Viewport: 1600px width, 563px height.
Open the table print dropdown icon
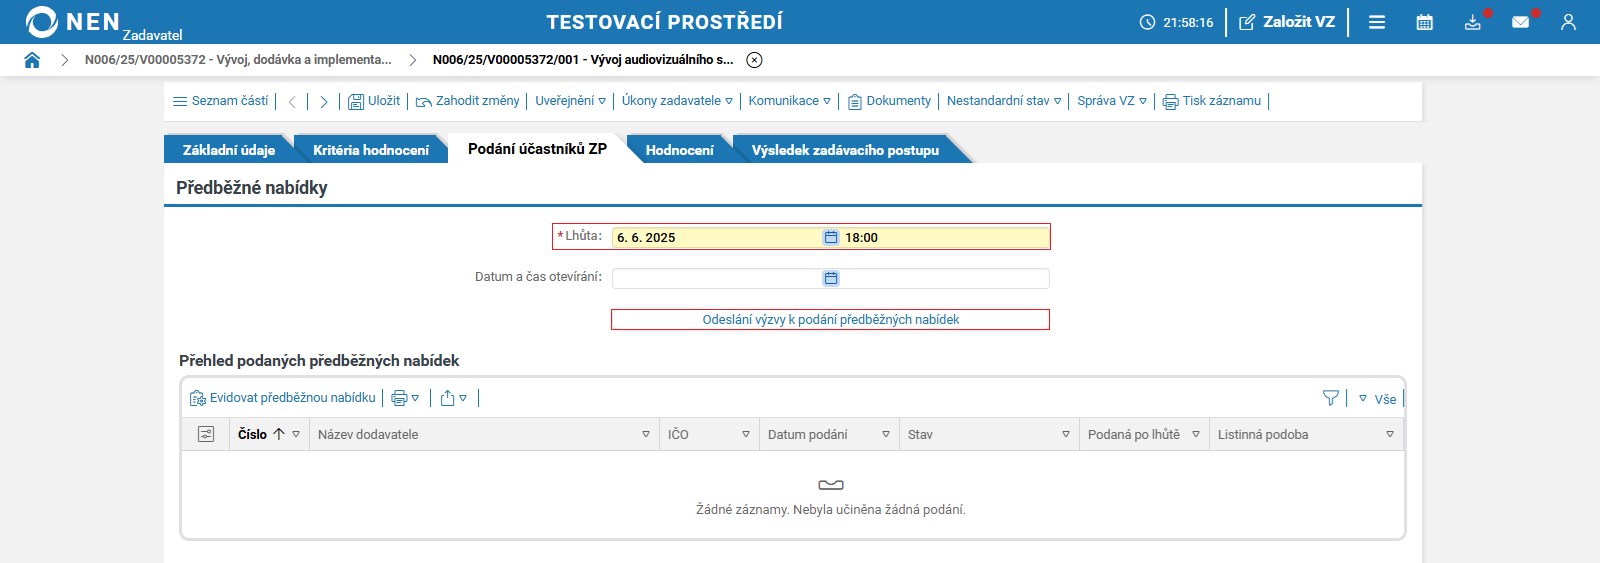(x=405, y=398)
